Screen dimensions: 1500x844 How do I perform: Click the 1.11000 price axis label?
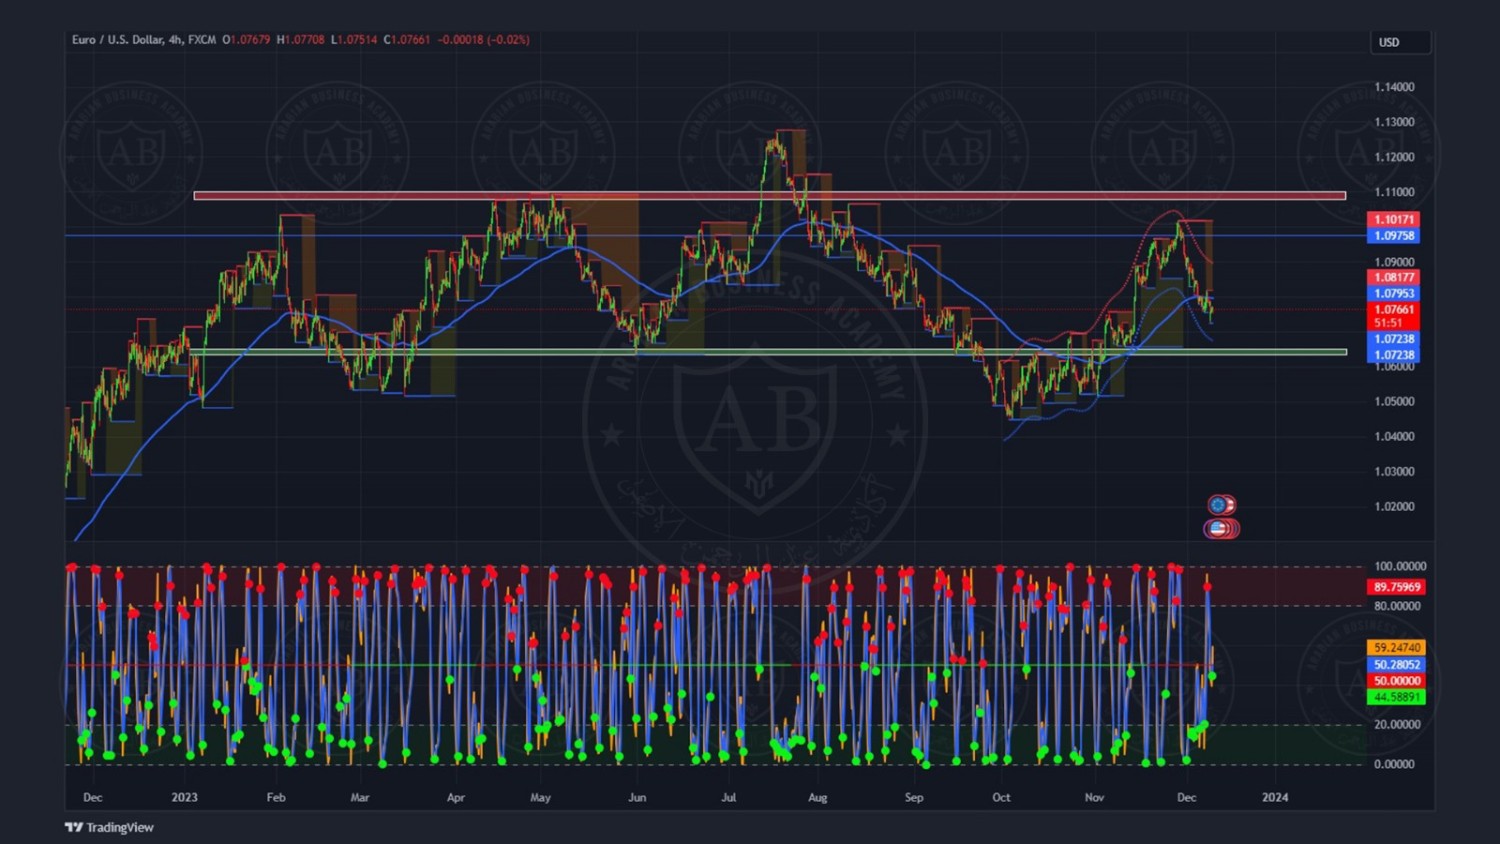coord(1394,192)
